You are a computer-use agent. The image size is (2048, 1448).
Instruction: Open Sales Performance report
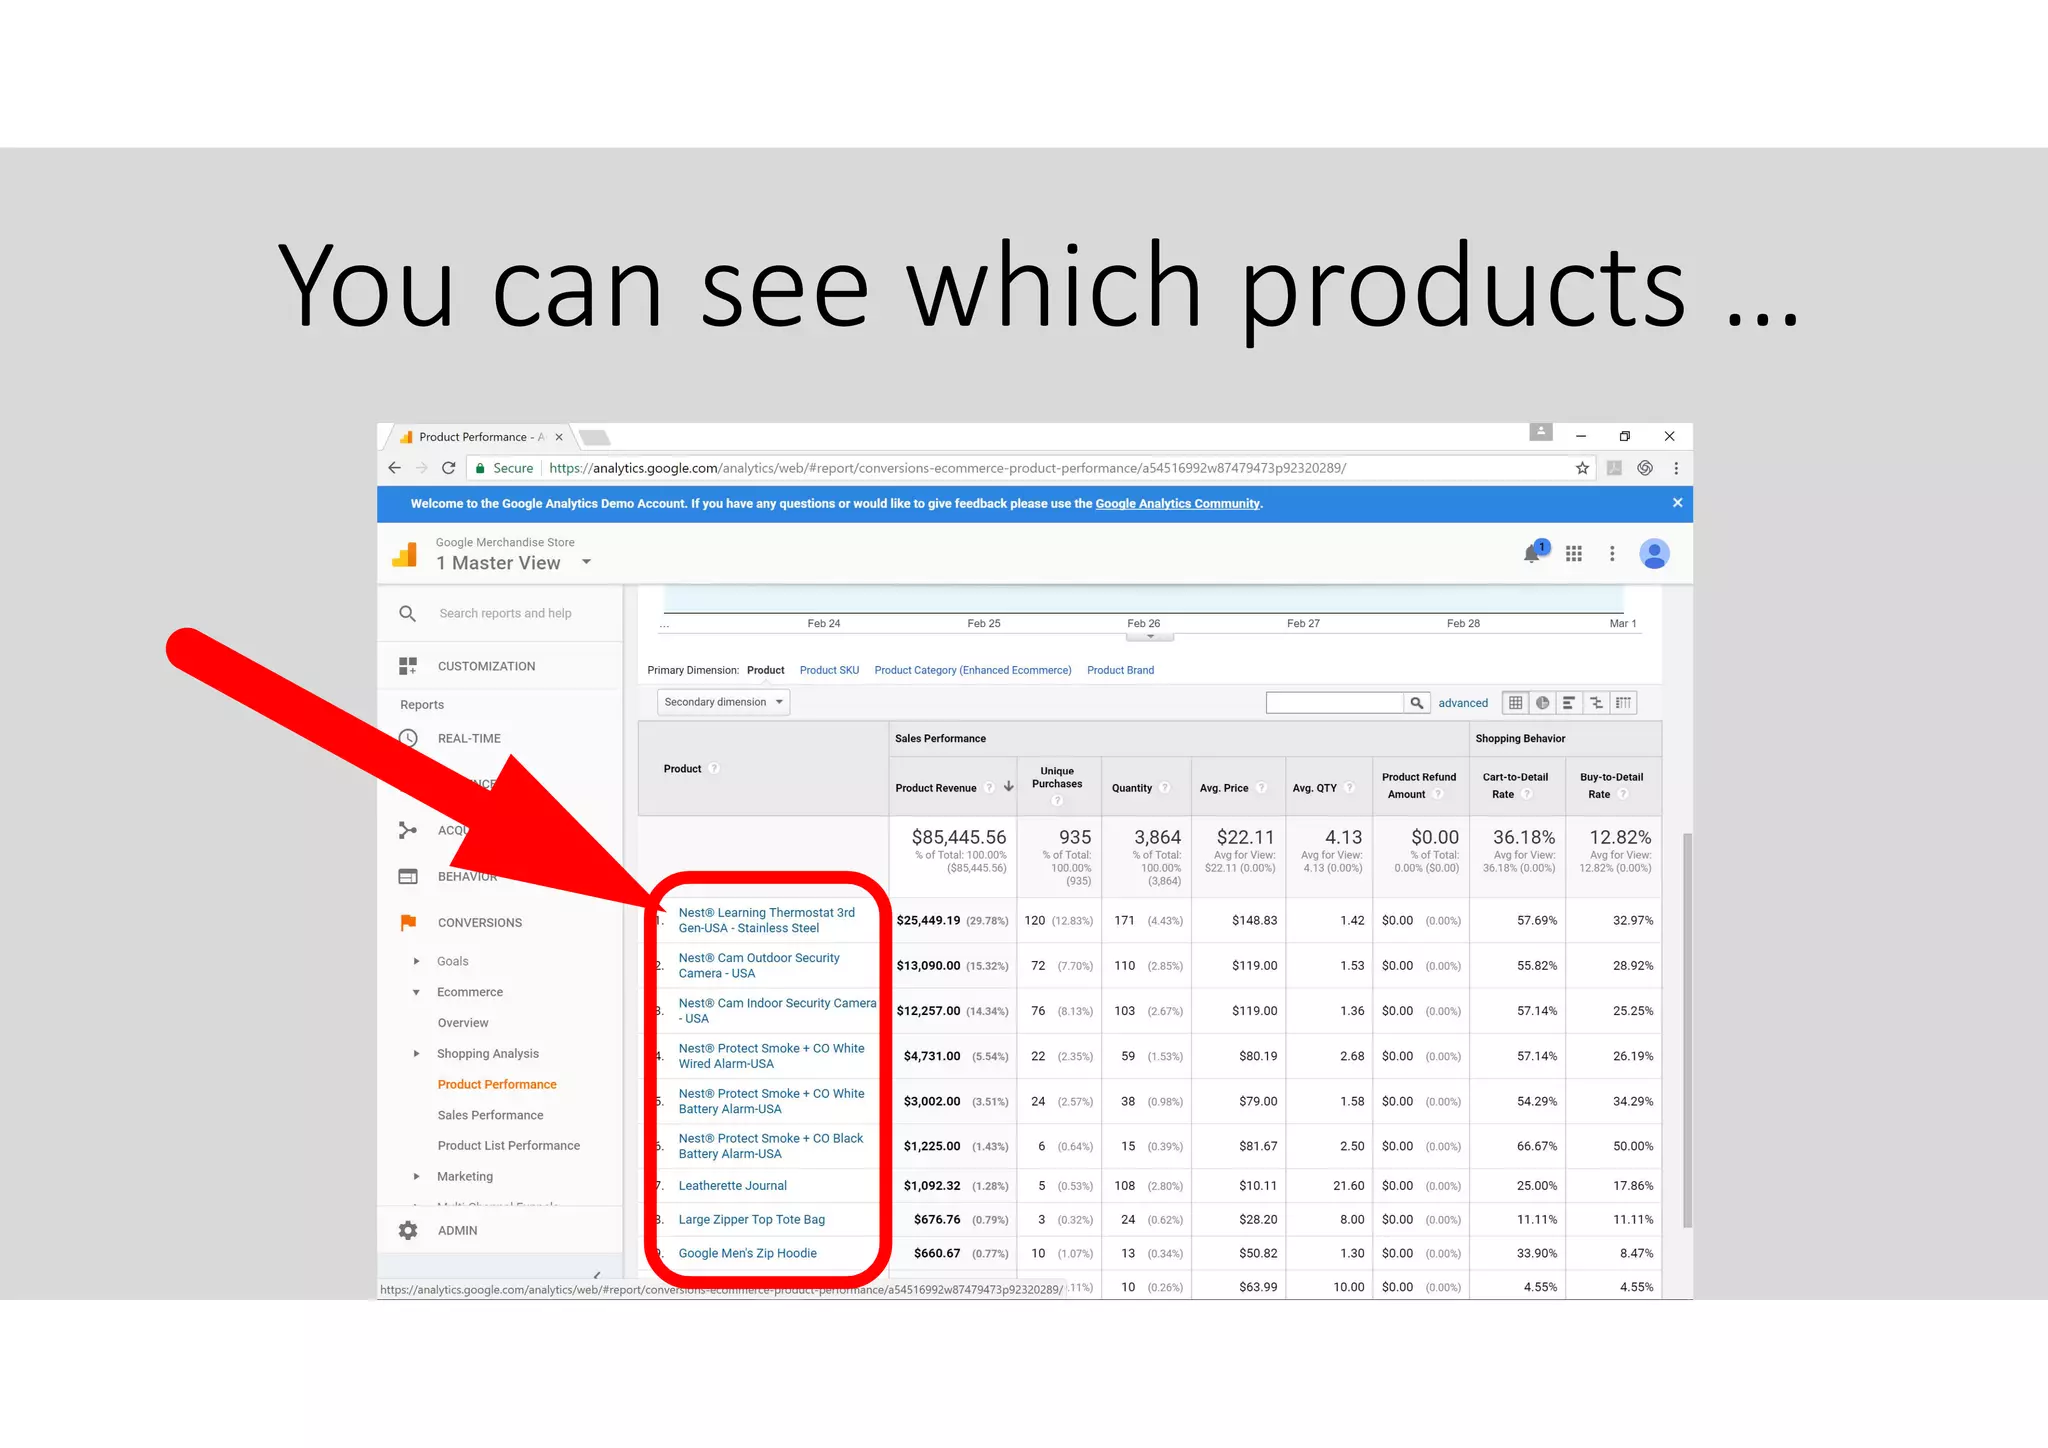pyautogui.click(x=490, y=1115)
